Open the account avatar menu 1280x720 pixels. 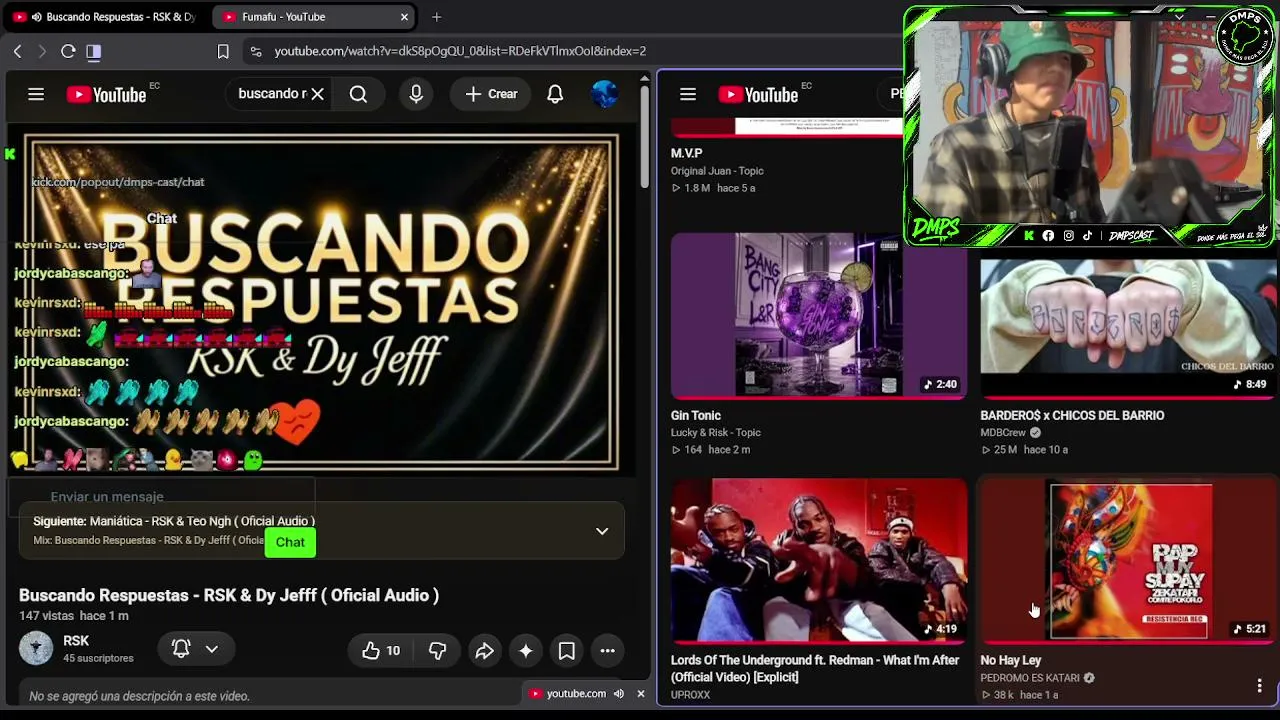coord(605,94)
